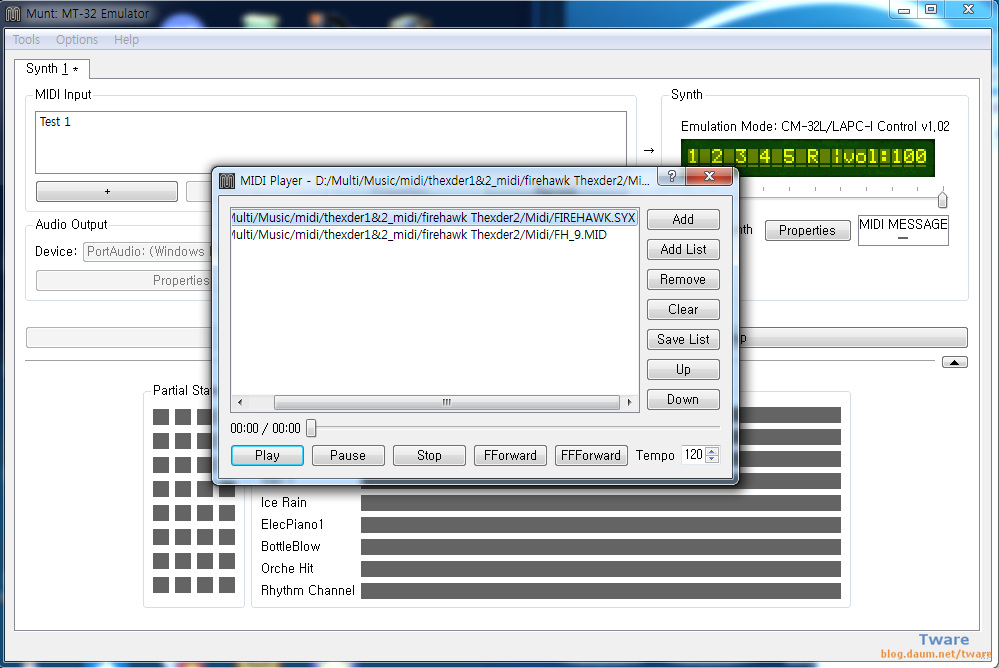Click the Add List button

coord(683,249)
